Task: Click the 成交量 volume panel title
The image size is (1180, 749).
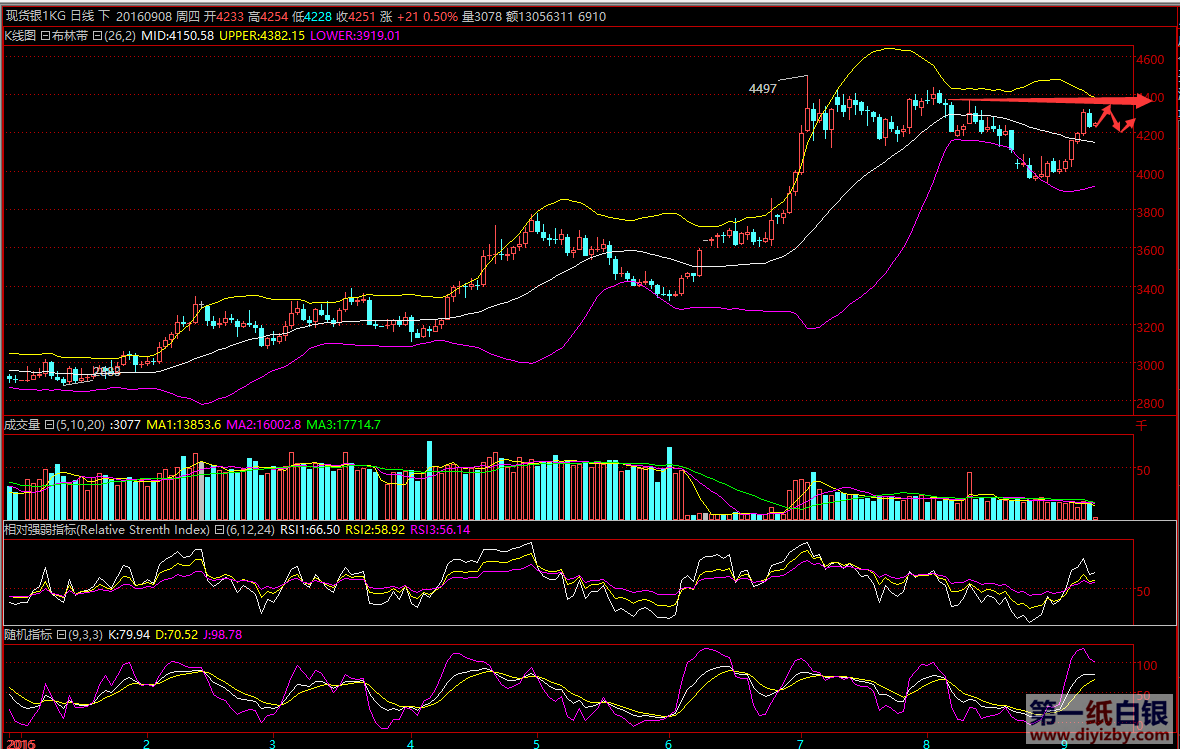Action: (x=22, y=425)
